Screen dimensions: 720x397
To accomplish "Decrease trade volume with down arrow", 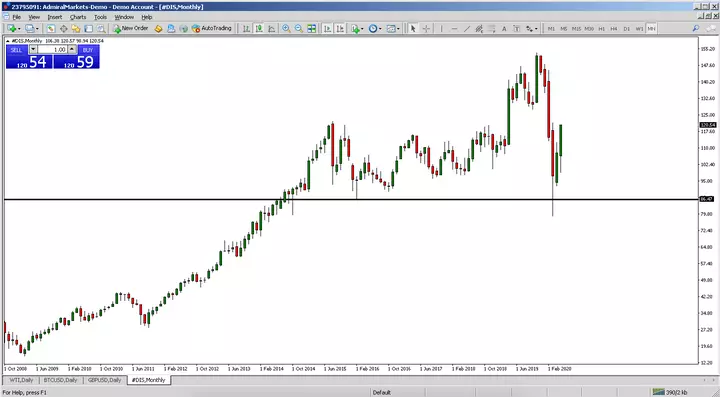I will click(33, 50).
